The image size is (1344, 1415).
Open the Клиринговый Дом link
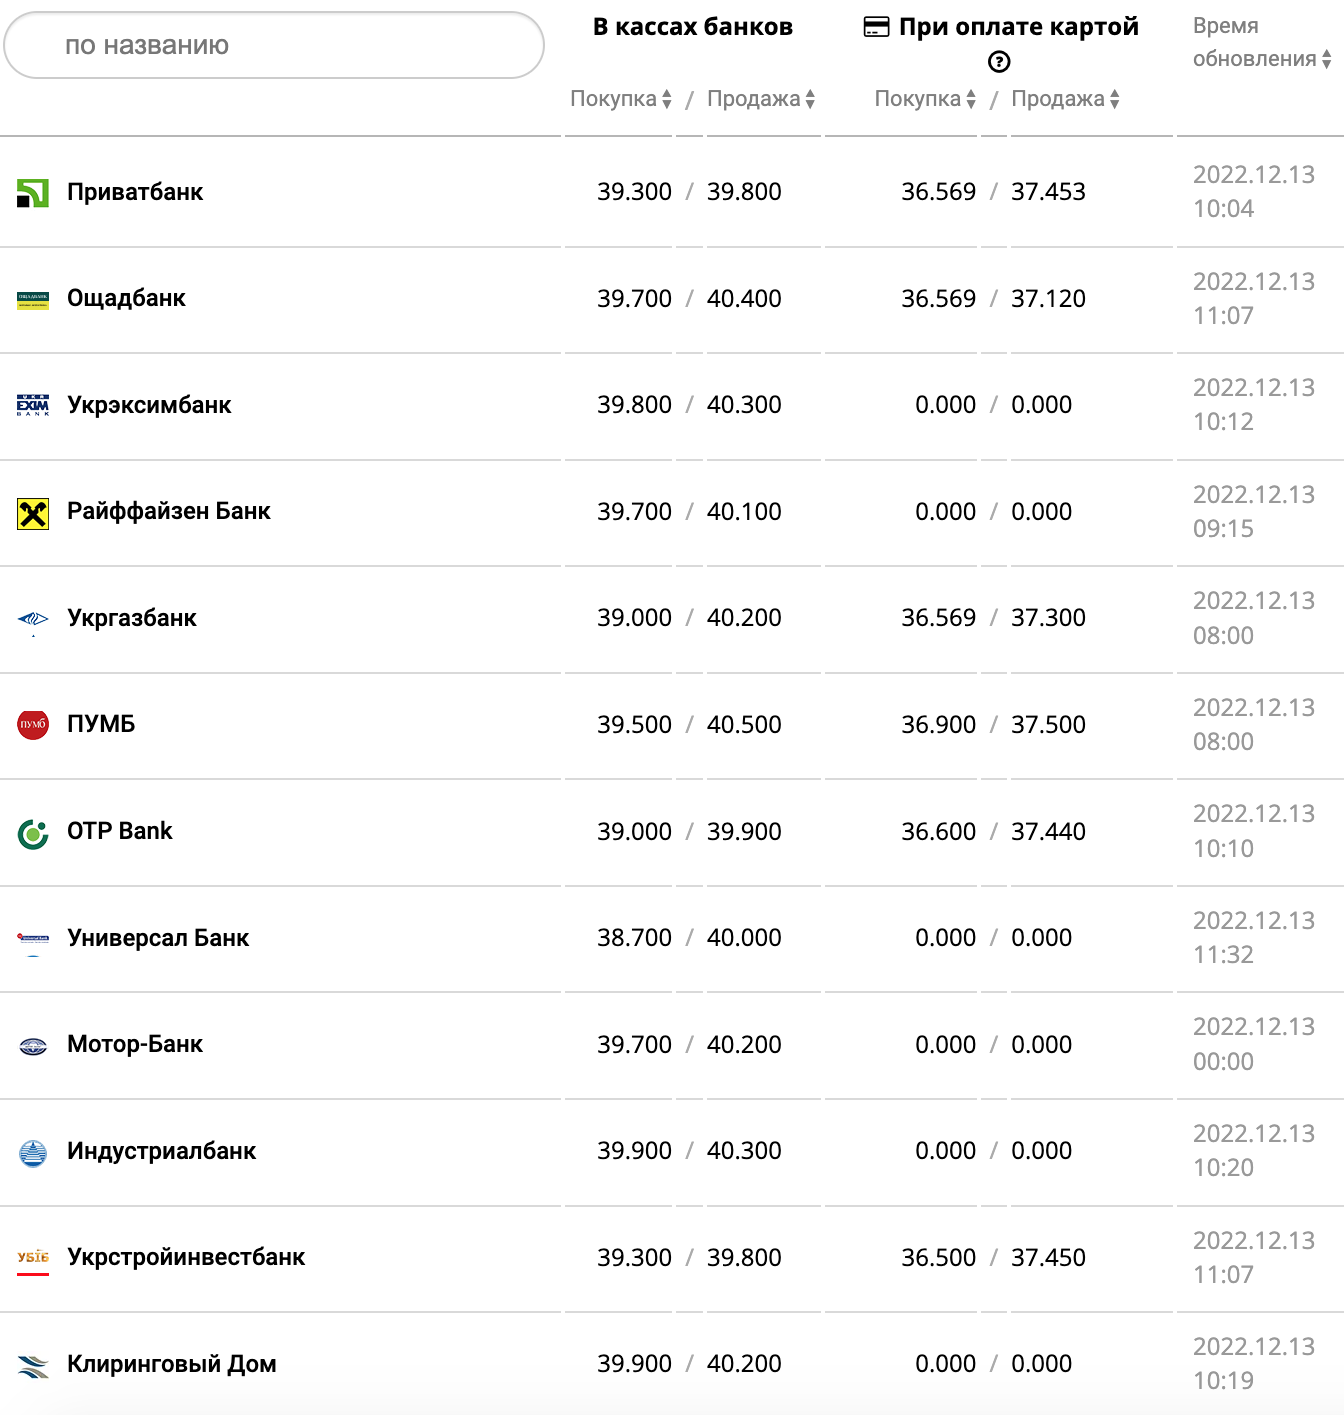(172, 1364)
